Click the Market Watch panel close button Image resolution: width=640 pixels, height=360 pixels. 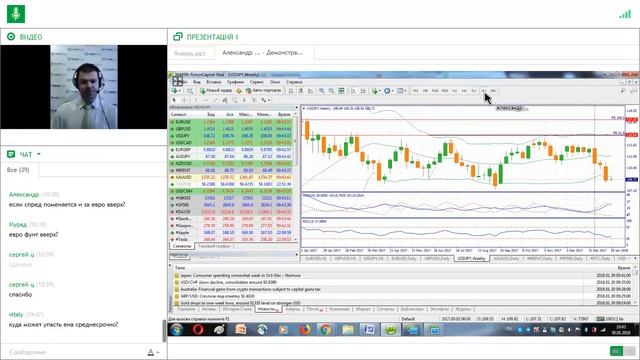[296, 108]
